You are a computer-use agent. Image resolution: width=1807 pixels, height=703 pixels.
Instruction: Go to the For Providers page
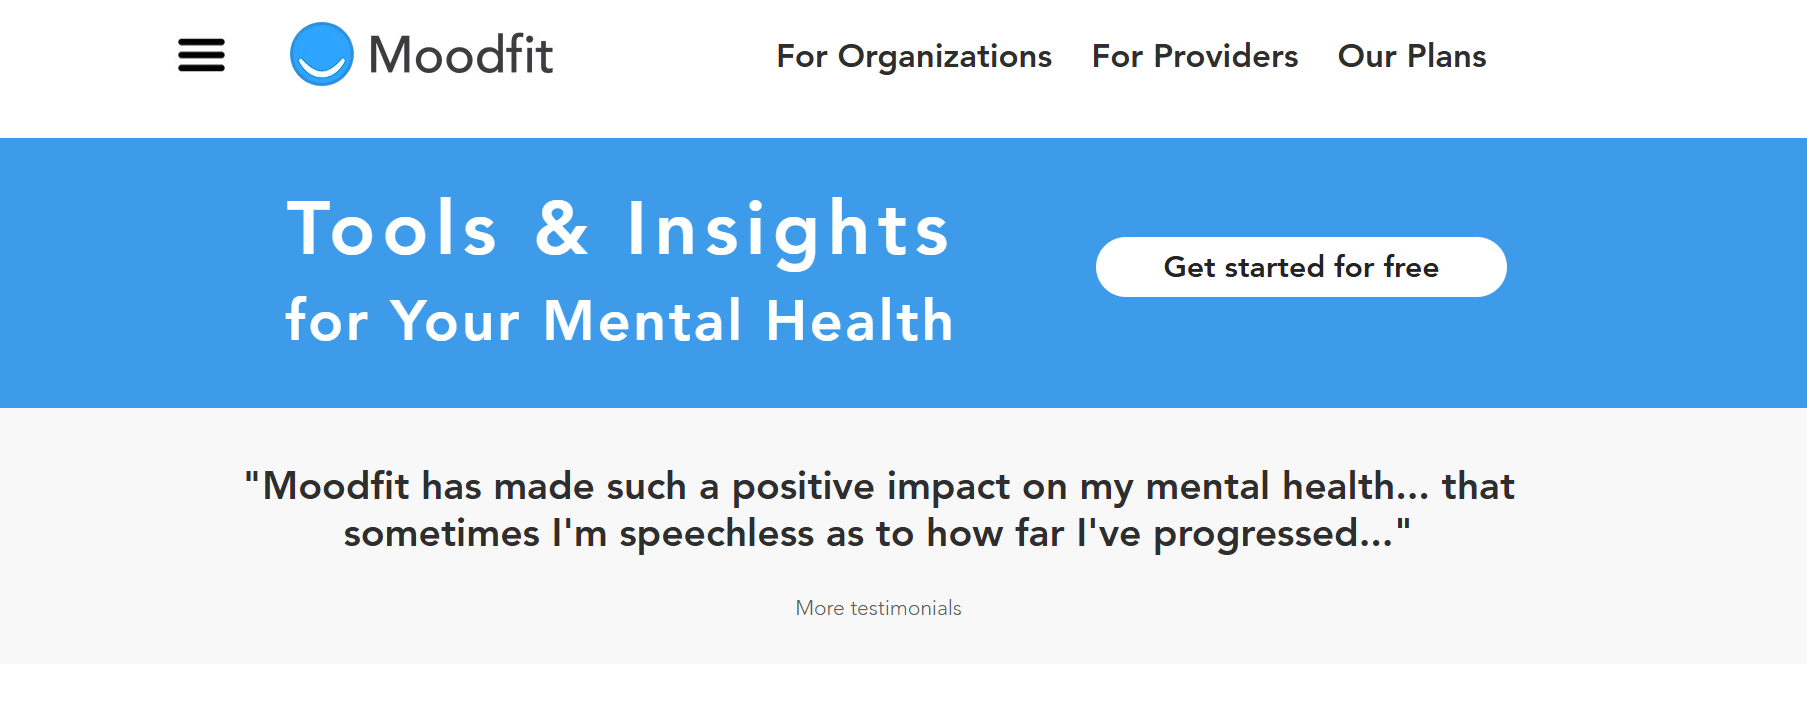(1195, 56)
